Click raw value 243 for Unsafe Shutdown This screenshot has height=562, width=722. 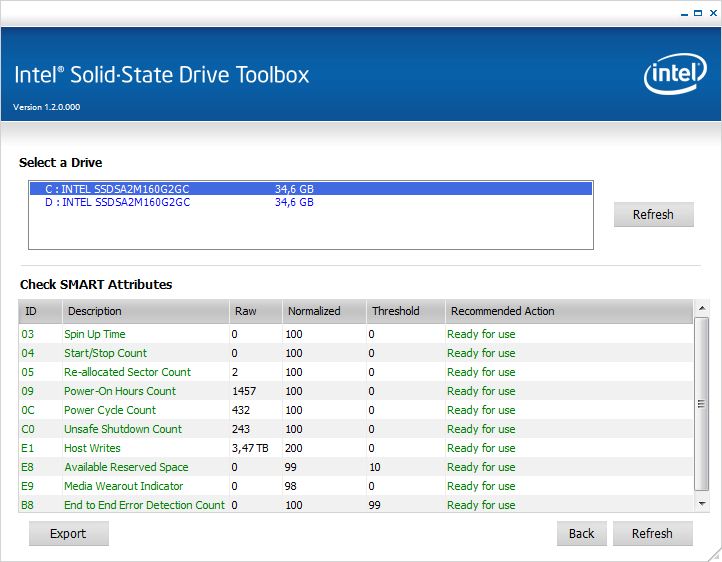(x=241, y=429)
